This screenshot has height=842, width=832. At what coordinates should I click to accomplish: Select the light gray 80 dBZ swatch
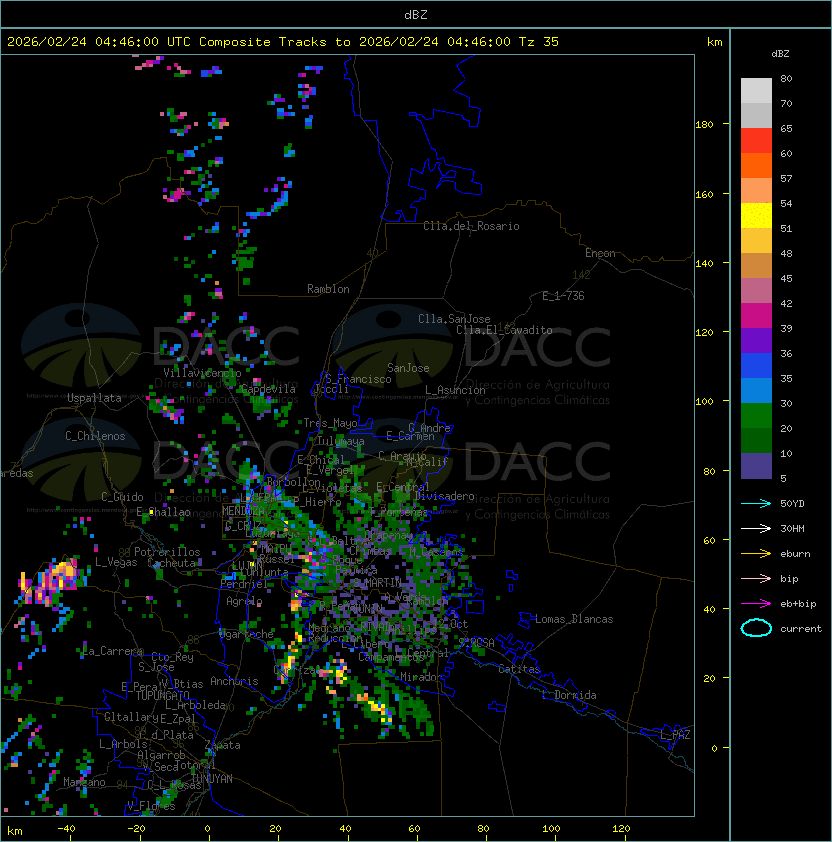click(x=756, y=90)
